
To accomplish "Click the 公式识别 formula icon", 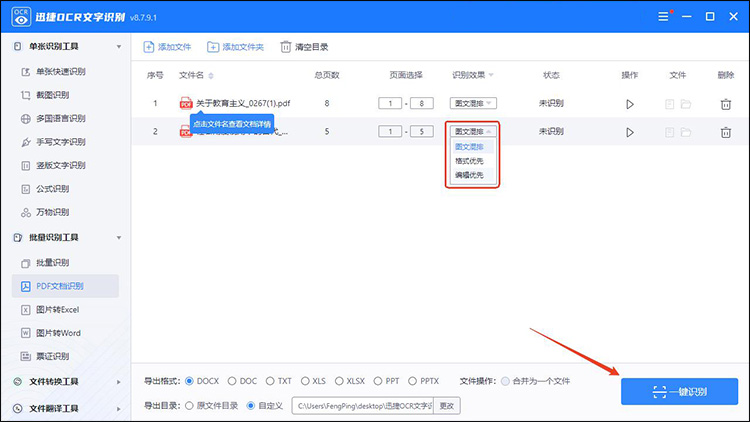I will pos(26,189).
